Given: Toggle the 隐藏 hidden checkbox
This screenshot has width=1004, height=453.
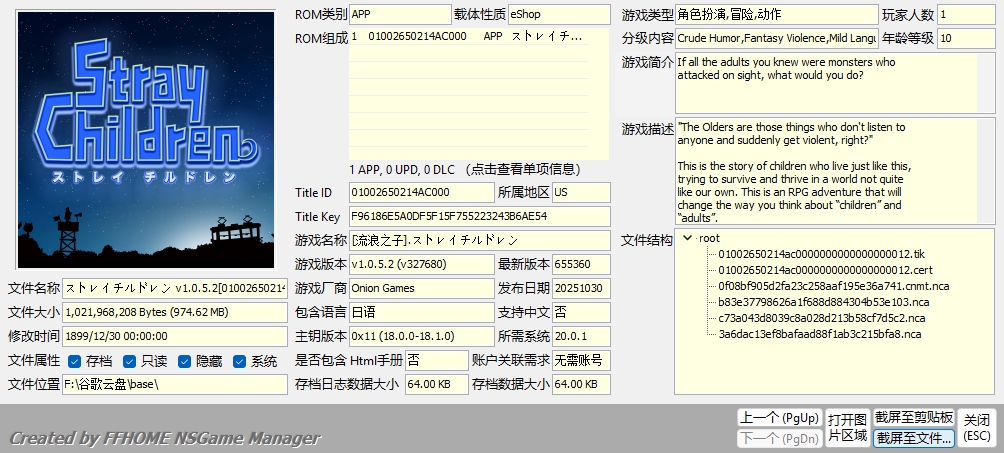Looking at the screenshot, I should [184, 362].
